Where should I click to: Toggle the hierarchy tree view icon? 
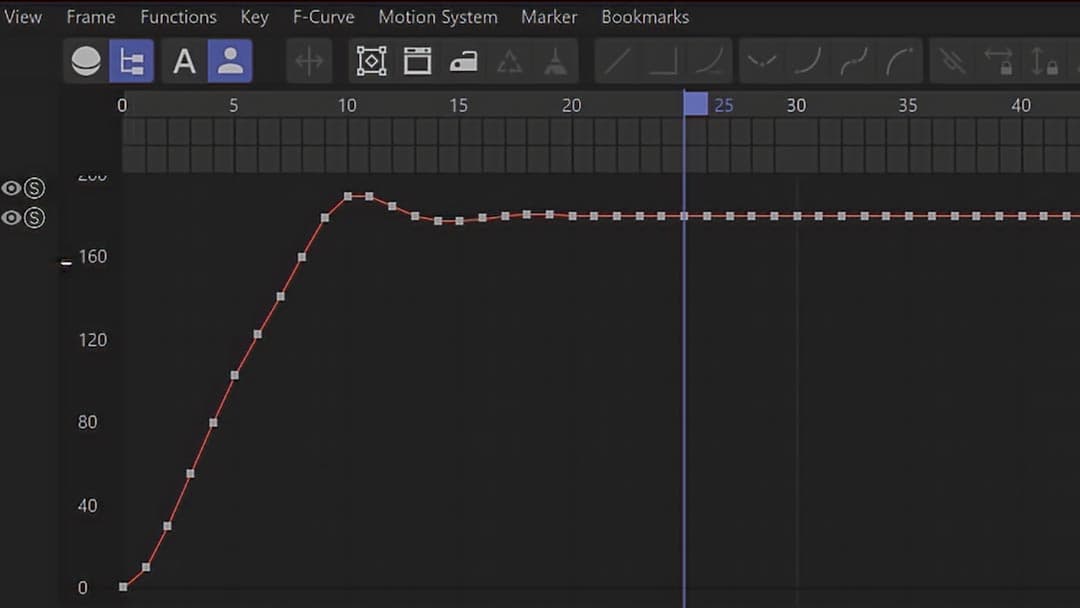tap(131, 62)
